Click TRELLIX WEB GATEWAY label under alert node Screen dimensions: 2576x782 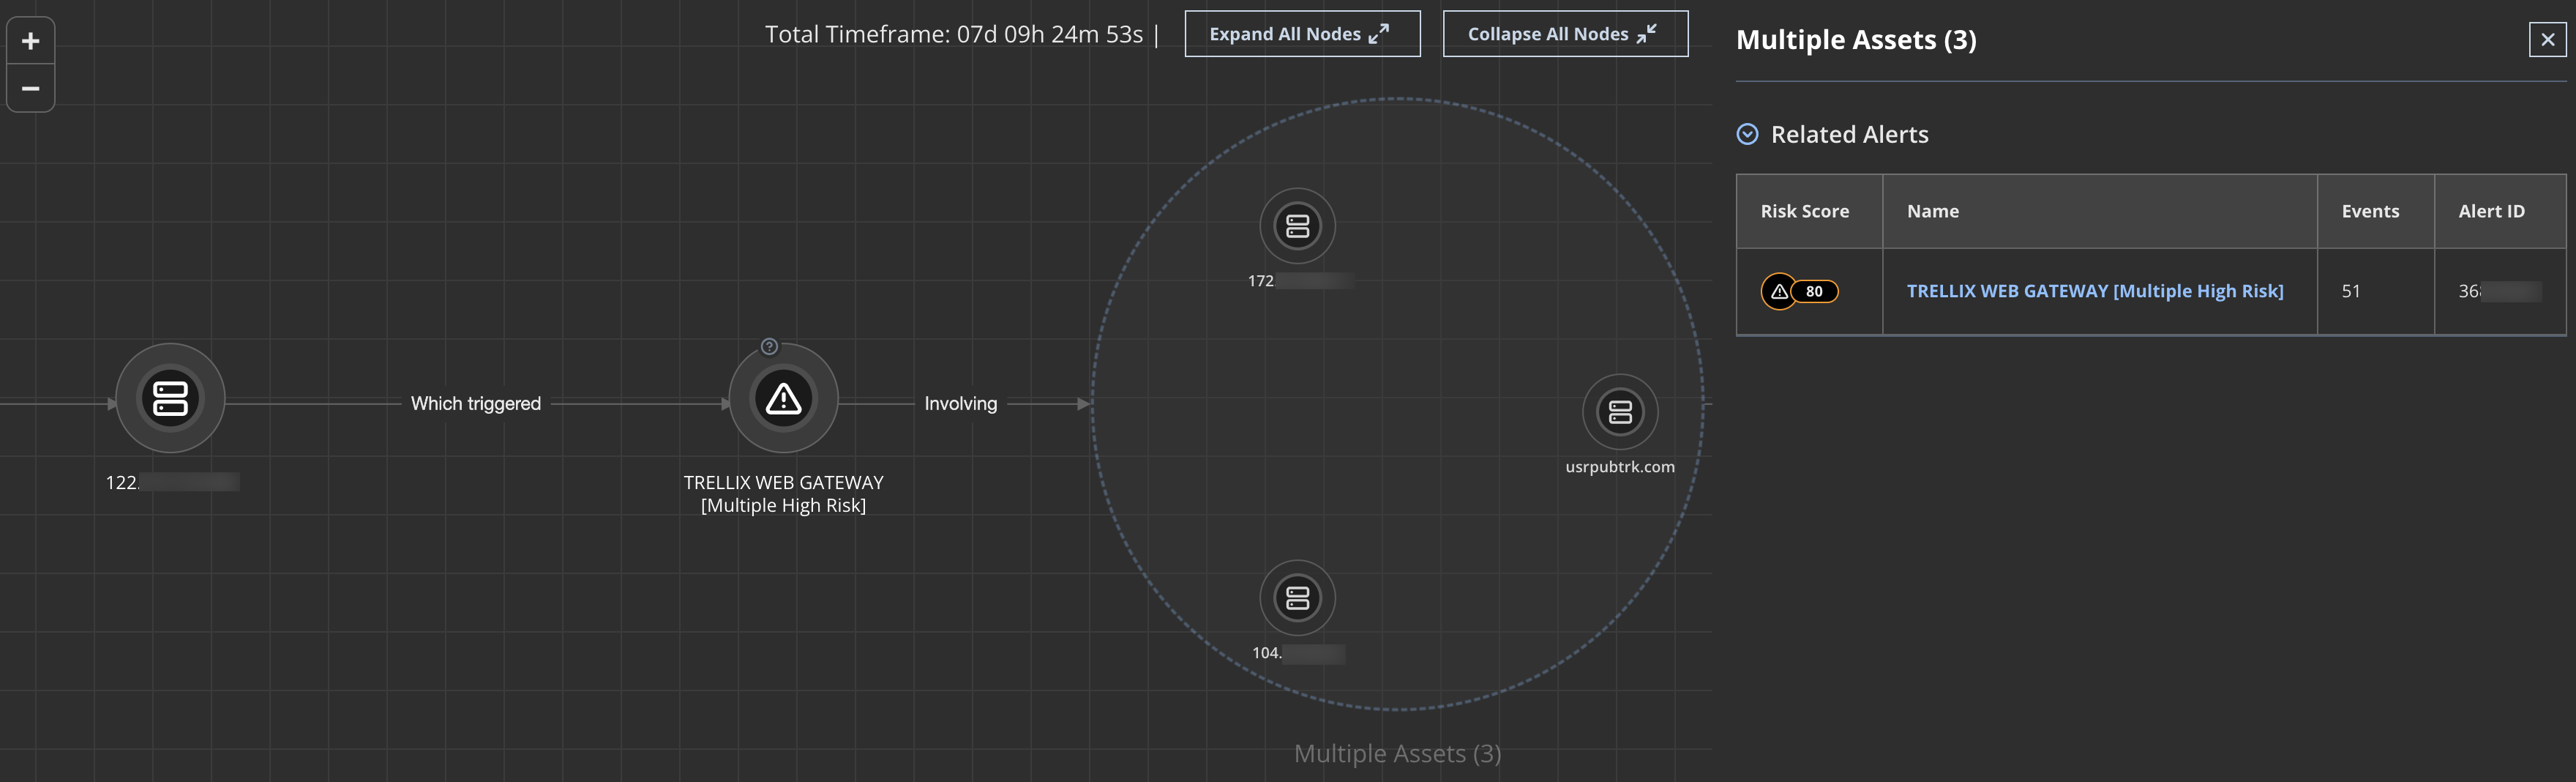point(783,494)
